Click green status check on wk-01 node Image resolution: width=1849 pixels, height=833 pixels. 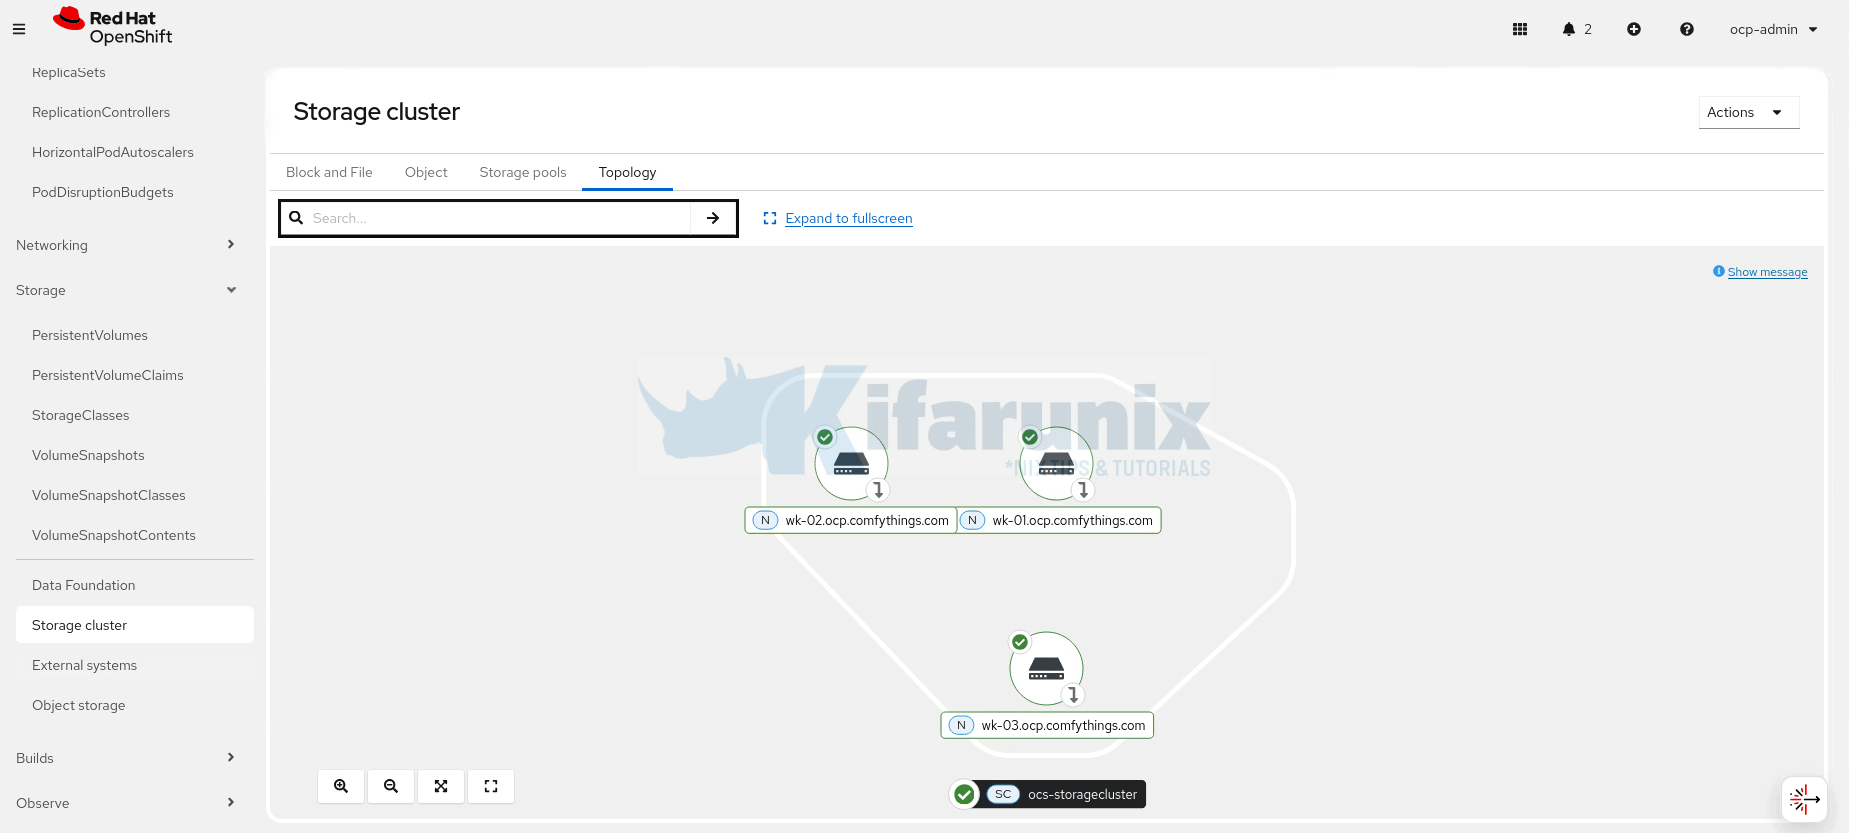coord(1030,437)
